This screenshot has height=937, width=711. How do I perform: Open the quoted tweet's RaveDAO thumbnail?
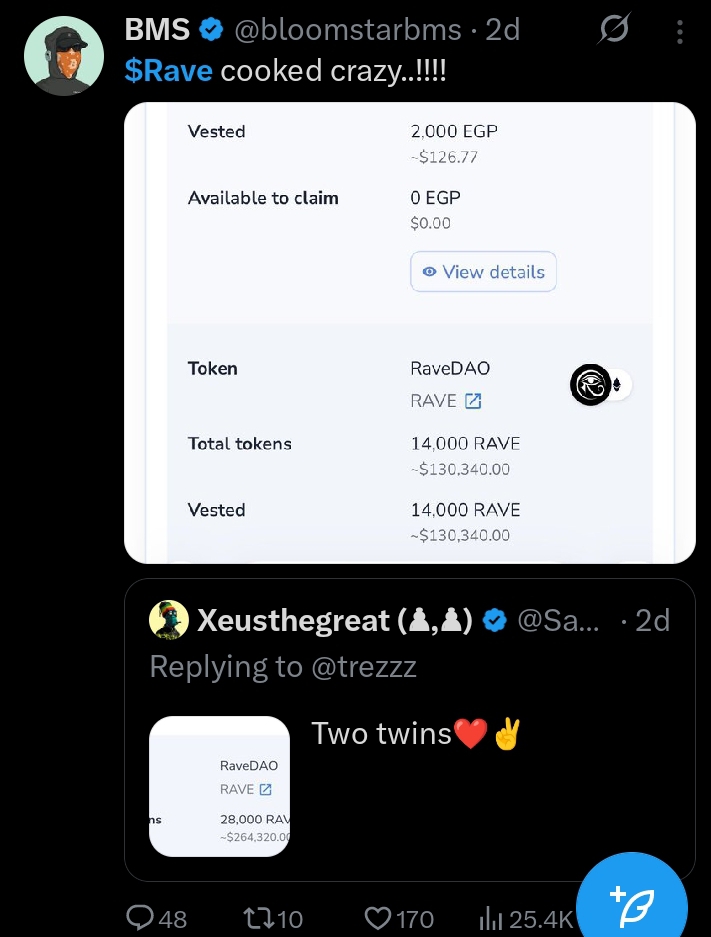click(219, 786)
